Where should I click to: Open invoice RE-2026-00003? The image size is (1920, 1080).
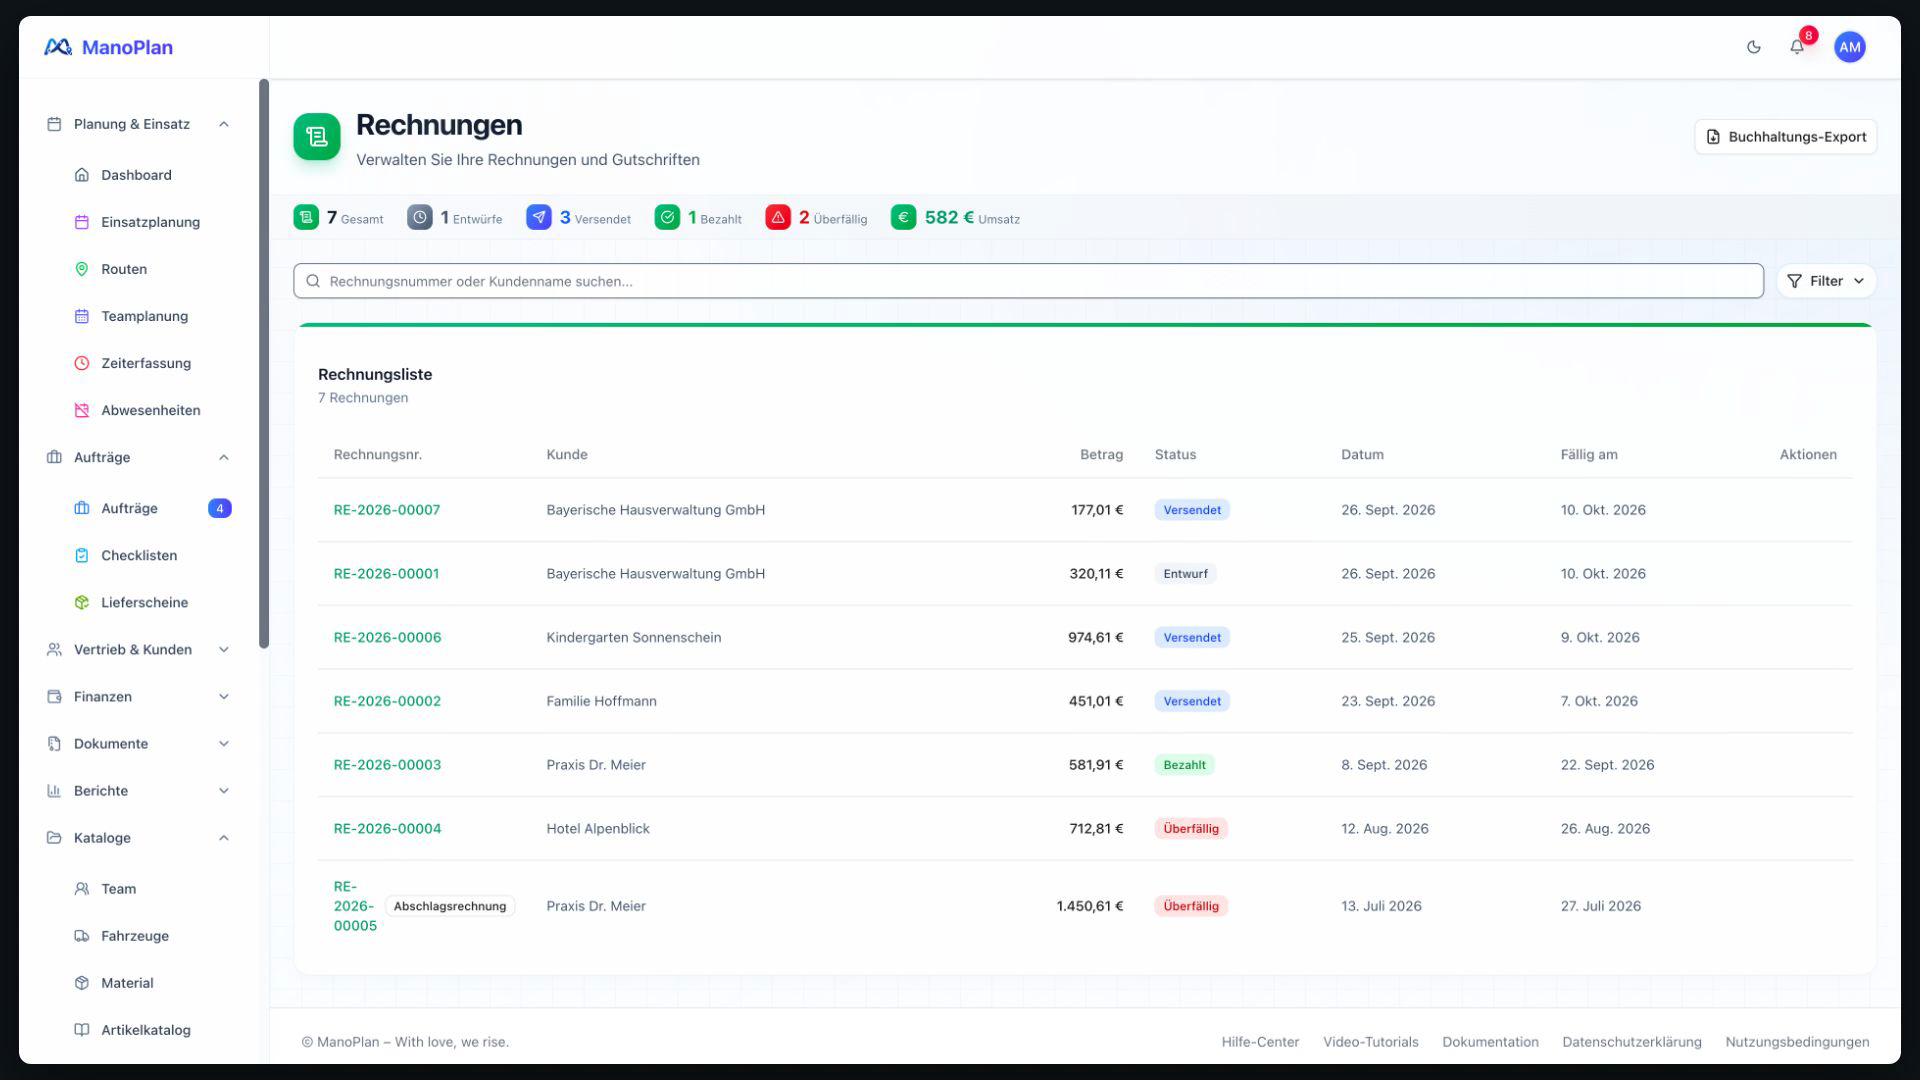387,765
